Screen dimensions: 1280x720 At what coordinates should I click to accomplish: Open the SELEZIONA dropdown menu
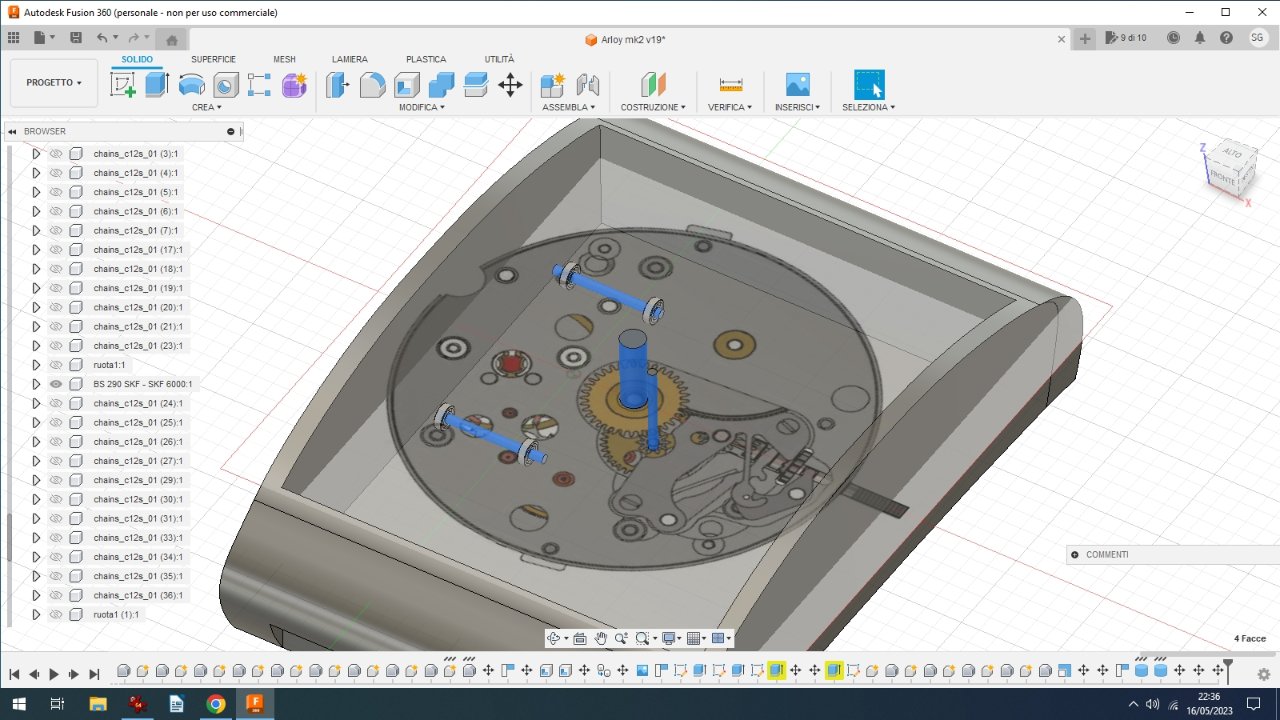pyautogui.click(x=868, y=107)
